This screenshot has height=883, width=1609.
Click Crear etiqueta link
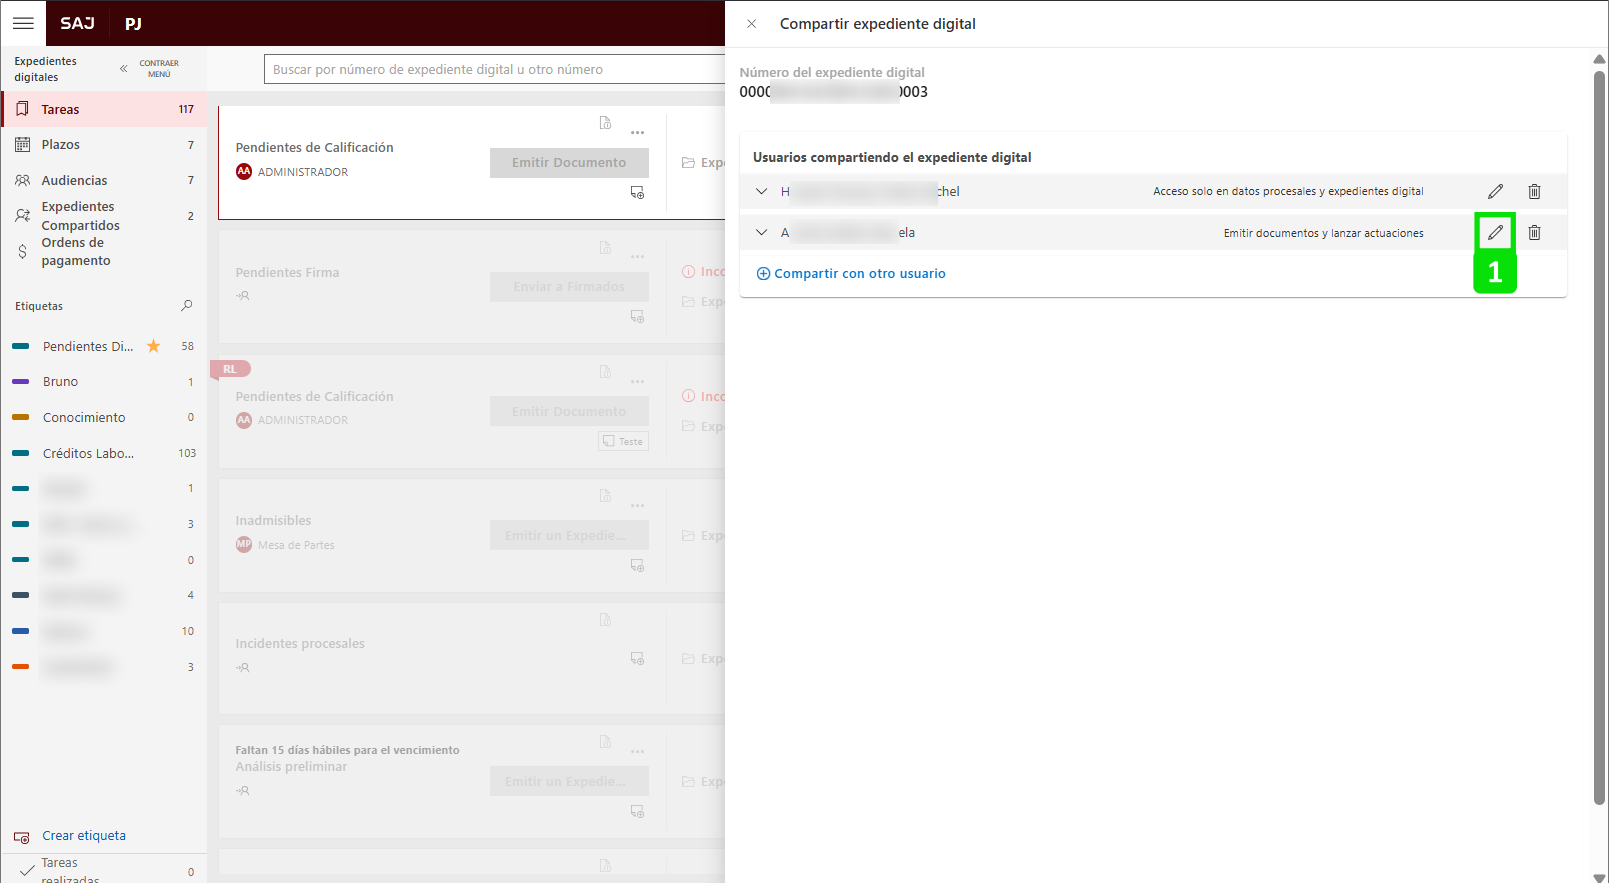[x=83, y=836]
